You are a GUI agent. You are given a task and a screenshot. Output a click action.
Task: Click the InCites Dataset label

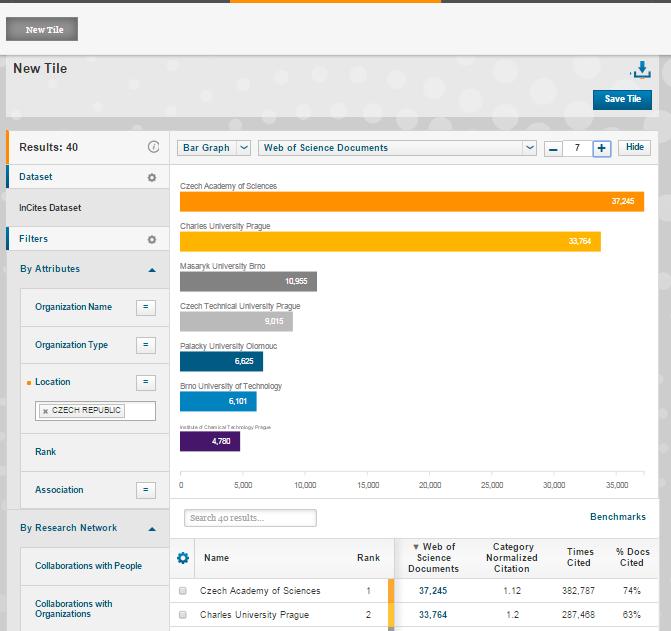[x=50, y=208]
